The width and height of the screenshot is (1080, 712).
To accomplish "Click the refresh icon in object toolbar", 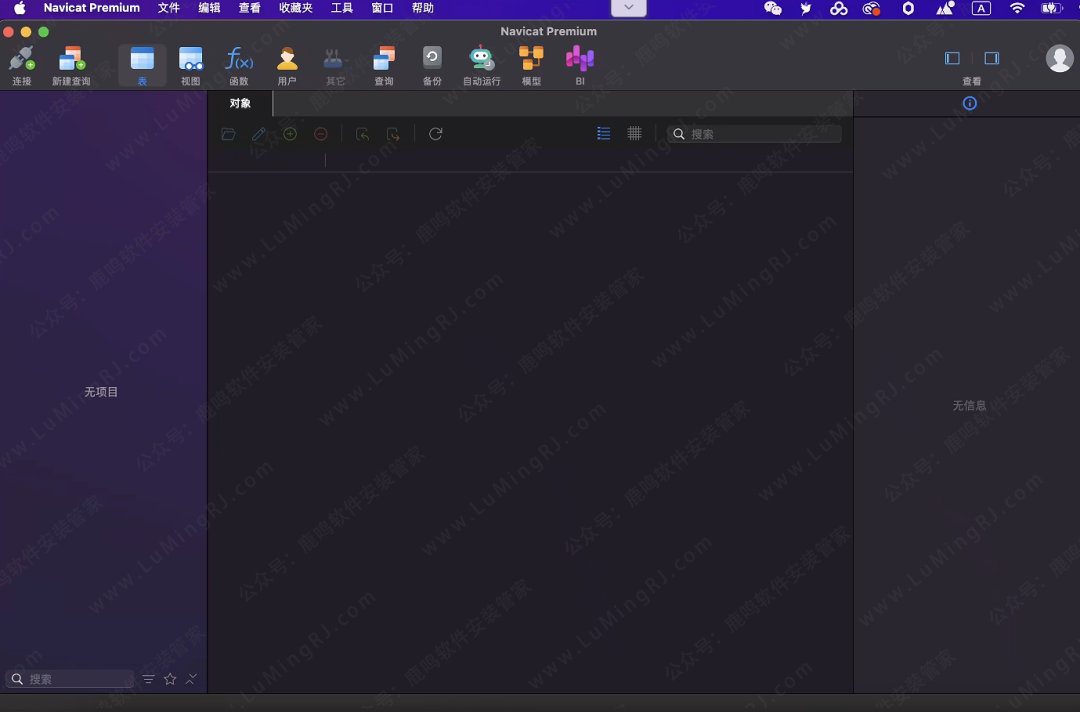I will click(435, 134).
